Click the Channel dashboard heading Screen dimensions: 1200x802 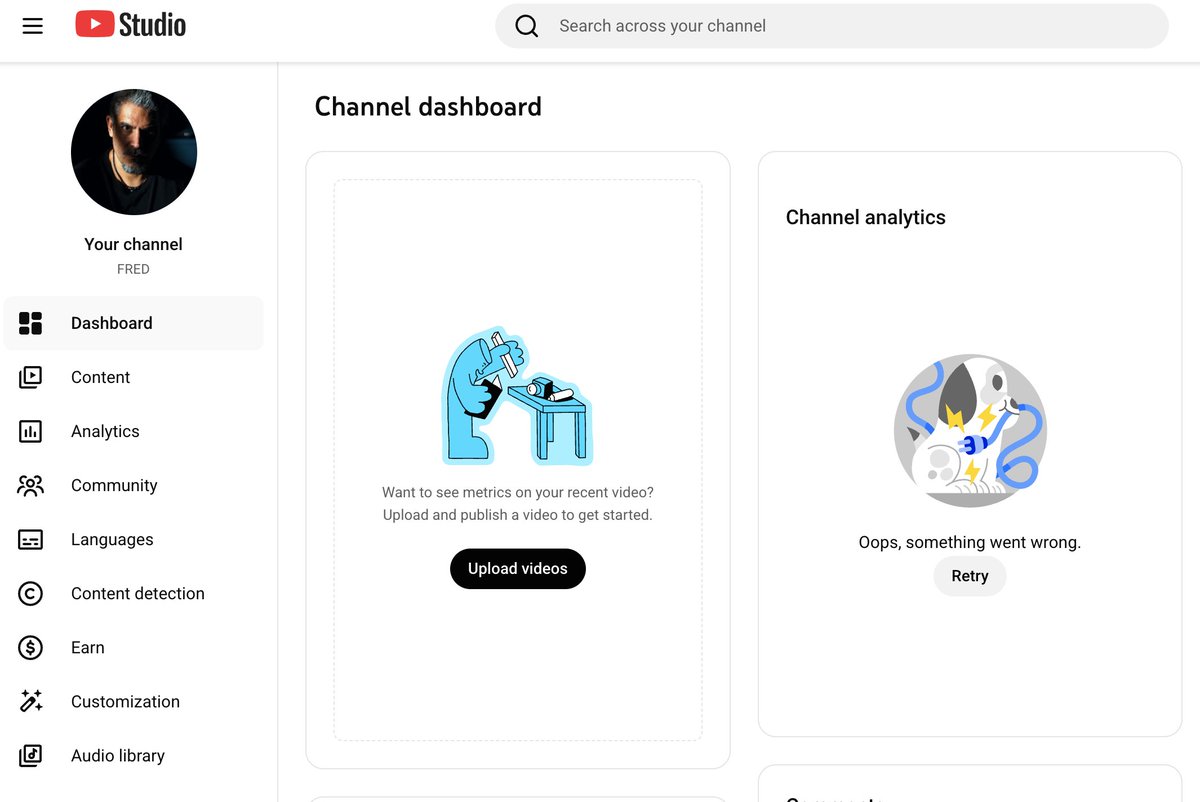[428, 107]
